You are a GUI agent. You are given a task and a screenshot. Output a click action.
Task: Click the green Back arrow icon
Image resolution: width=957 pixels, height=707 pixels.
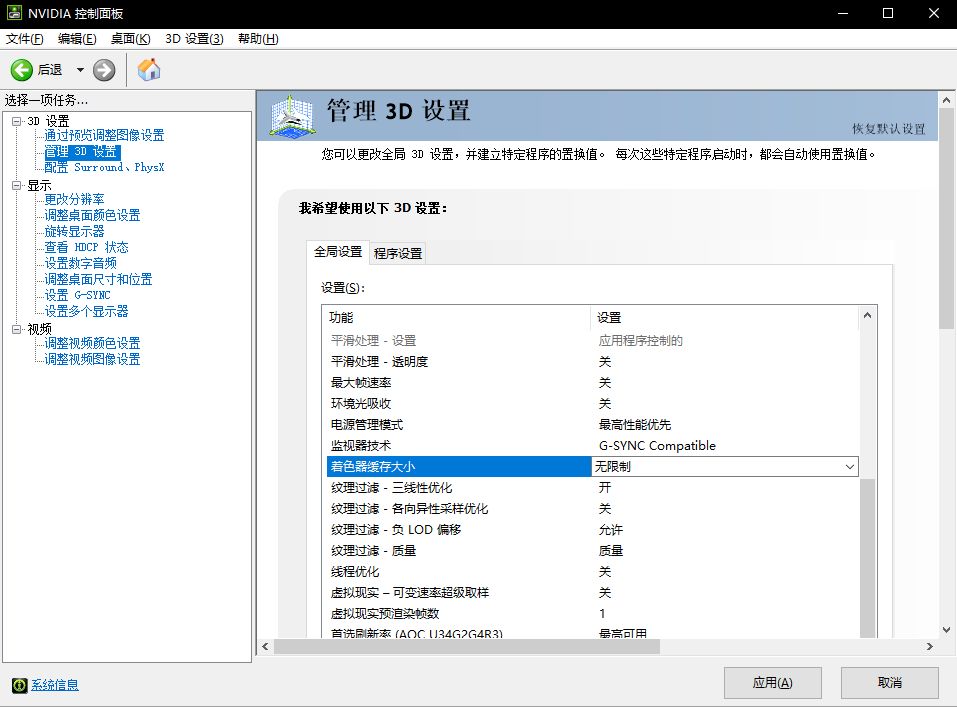(21, 70)
